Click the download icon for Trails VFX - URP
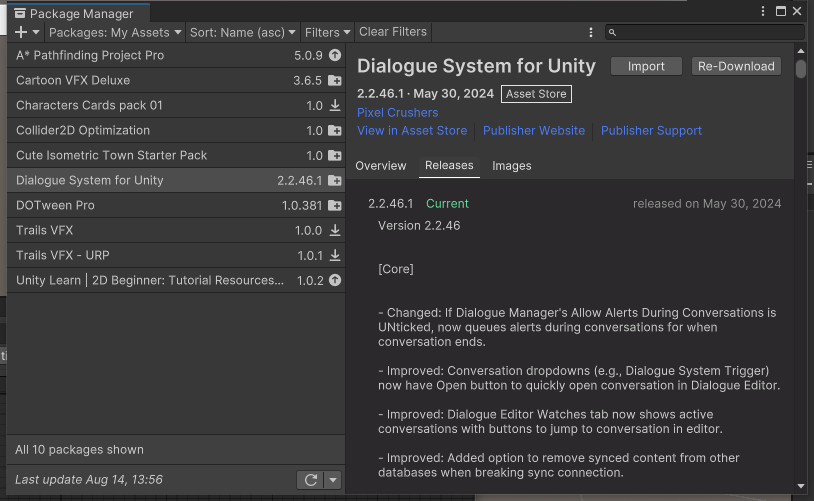Image resolution: width=814 pixels, height=501 pixels. [335, 255]
